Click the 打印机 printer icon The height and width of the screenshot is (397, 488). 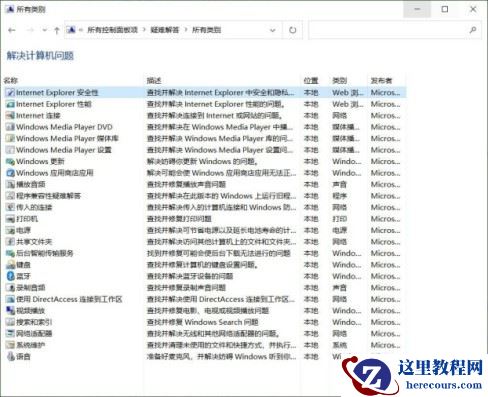coord(11,219)
